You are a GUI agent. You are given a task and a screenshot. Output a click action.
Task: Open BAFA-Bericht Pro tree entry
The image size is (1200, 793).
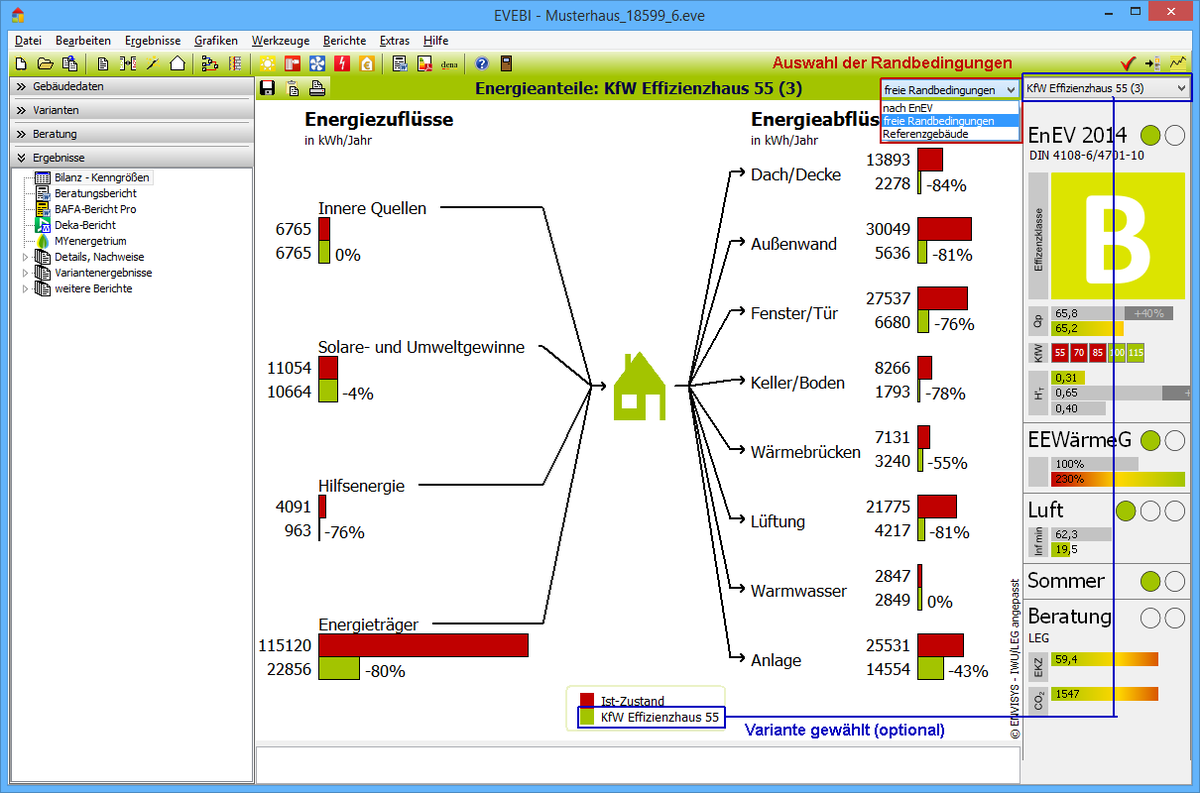pyautogui.click(x=95, y=209)
